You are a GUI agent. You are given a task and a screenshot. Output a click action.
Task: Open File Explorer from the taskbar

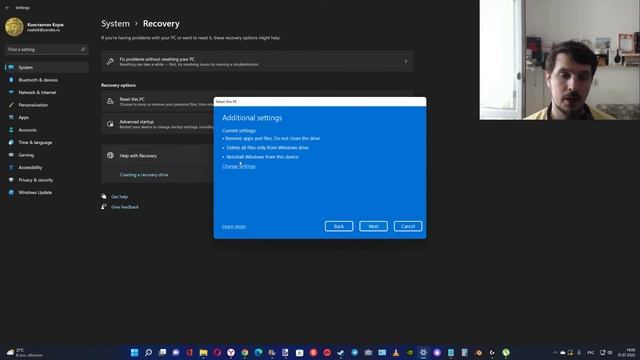tap(203, 352)
